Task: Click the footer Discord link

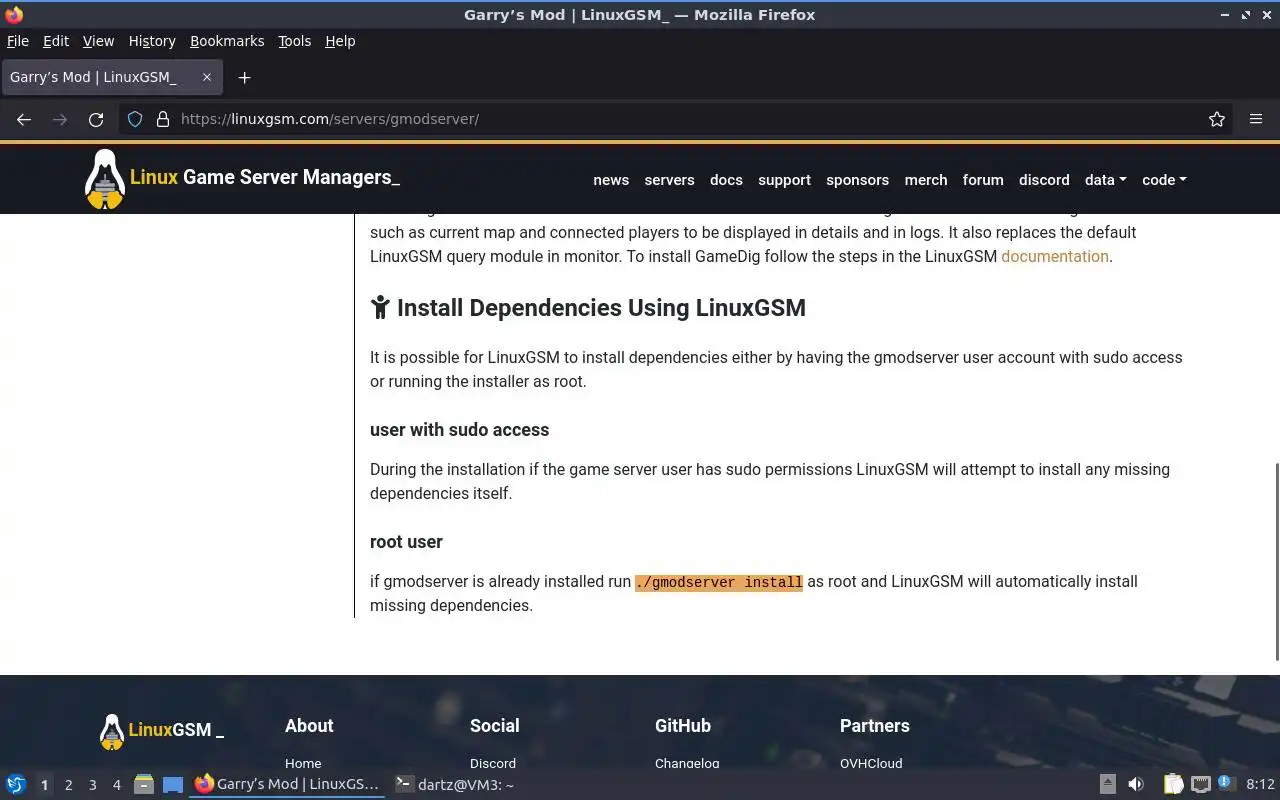Action: [493, 763]
